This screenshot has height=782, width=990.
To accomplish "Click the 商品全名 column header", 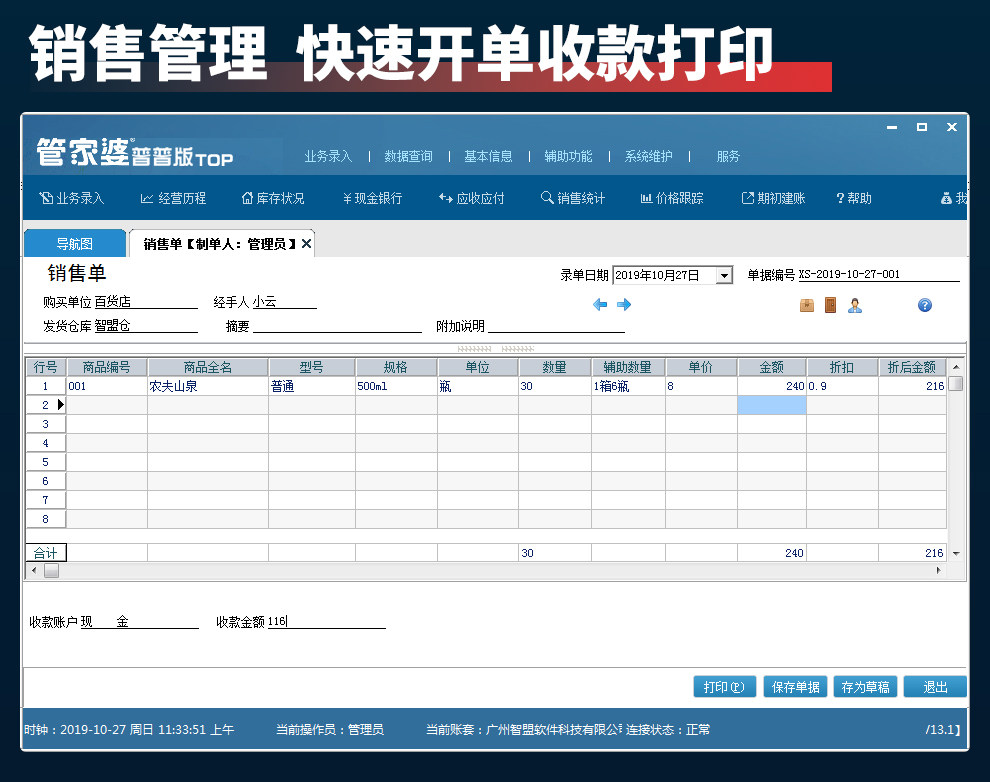I will [208, 367].
